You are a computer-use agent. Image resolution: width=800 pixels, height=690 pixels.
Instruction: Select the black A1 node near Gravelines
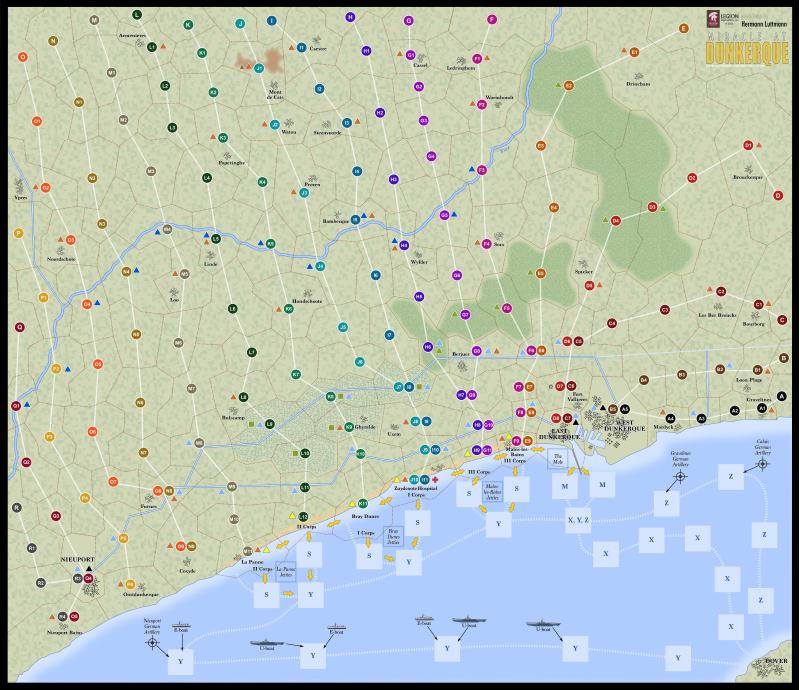[762, 408]
